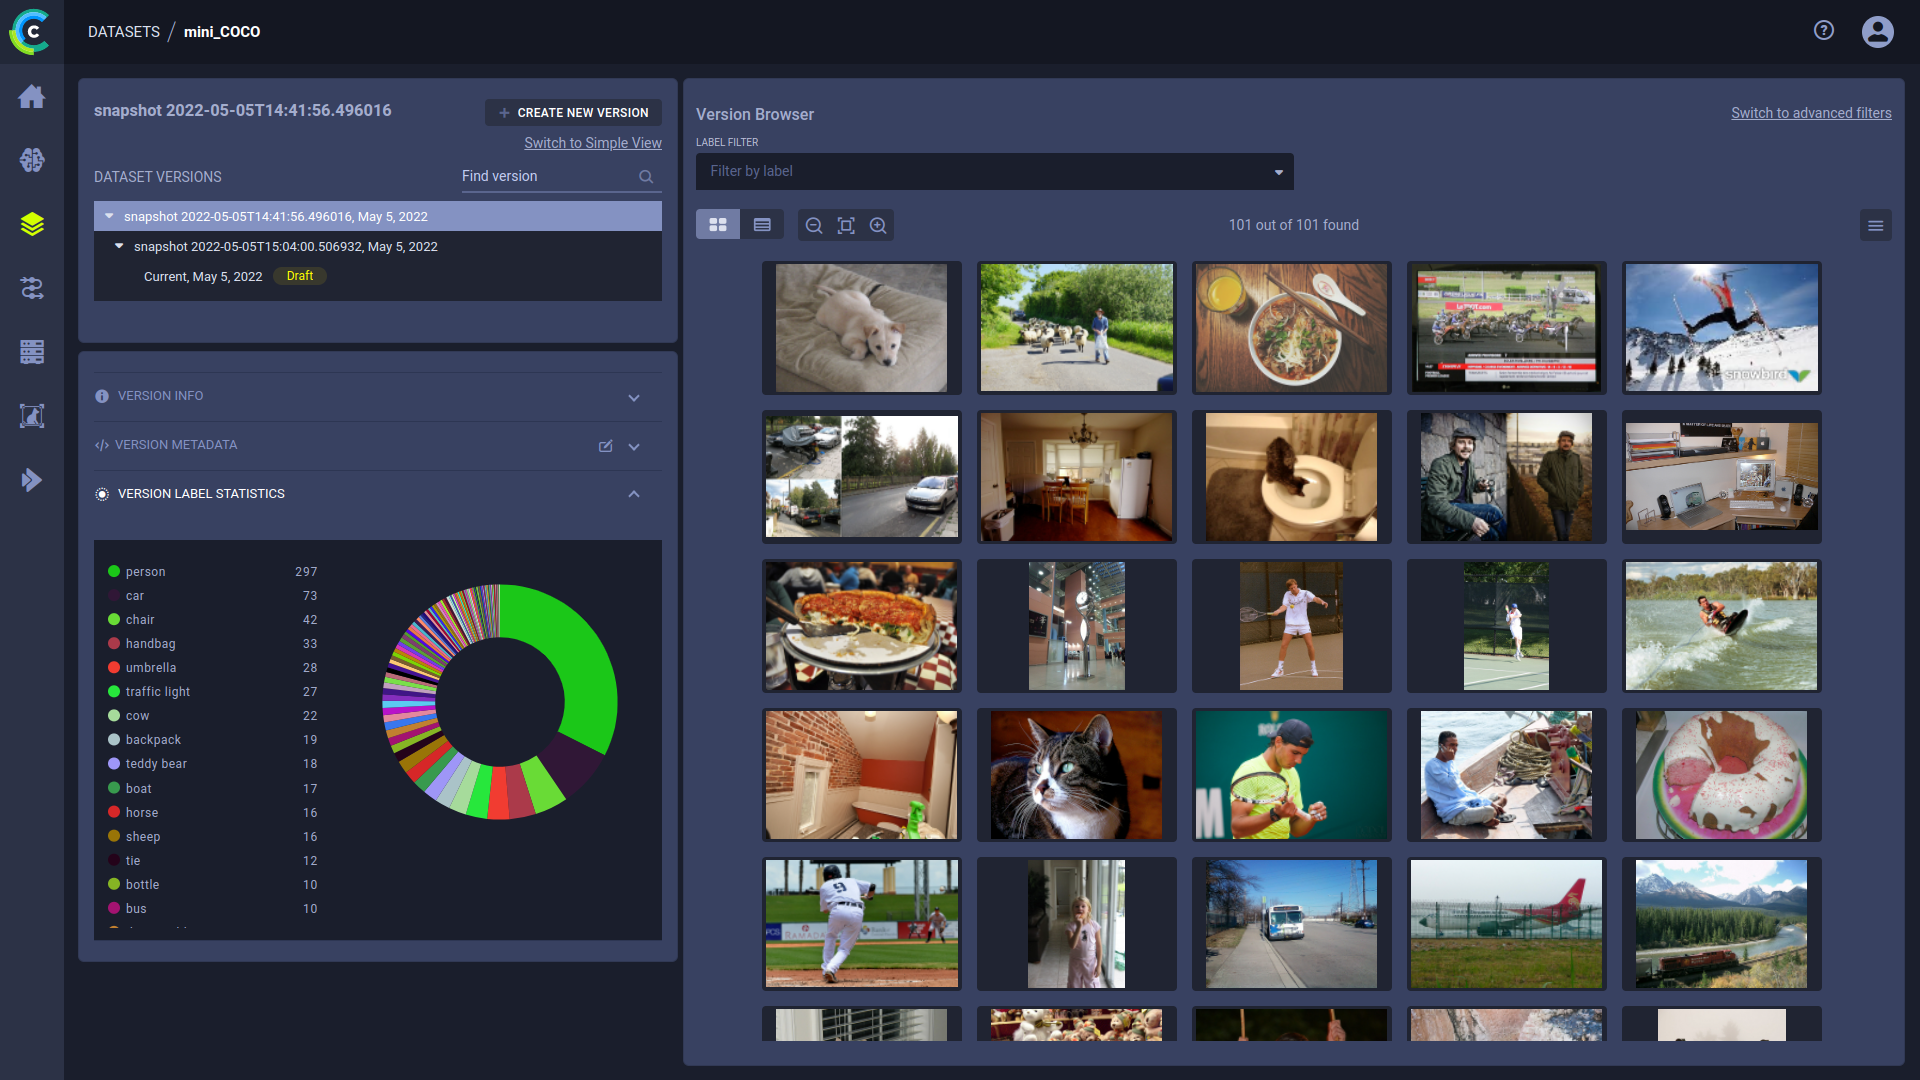
Task: Click the car label count 73
Action: coord(310,596)
